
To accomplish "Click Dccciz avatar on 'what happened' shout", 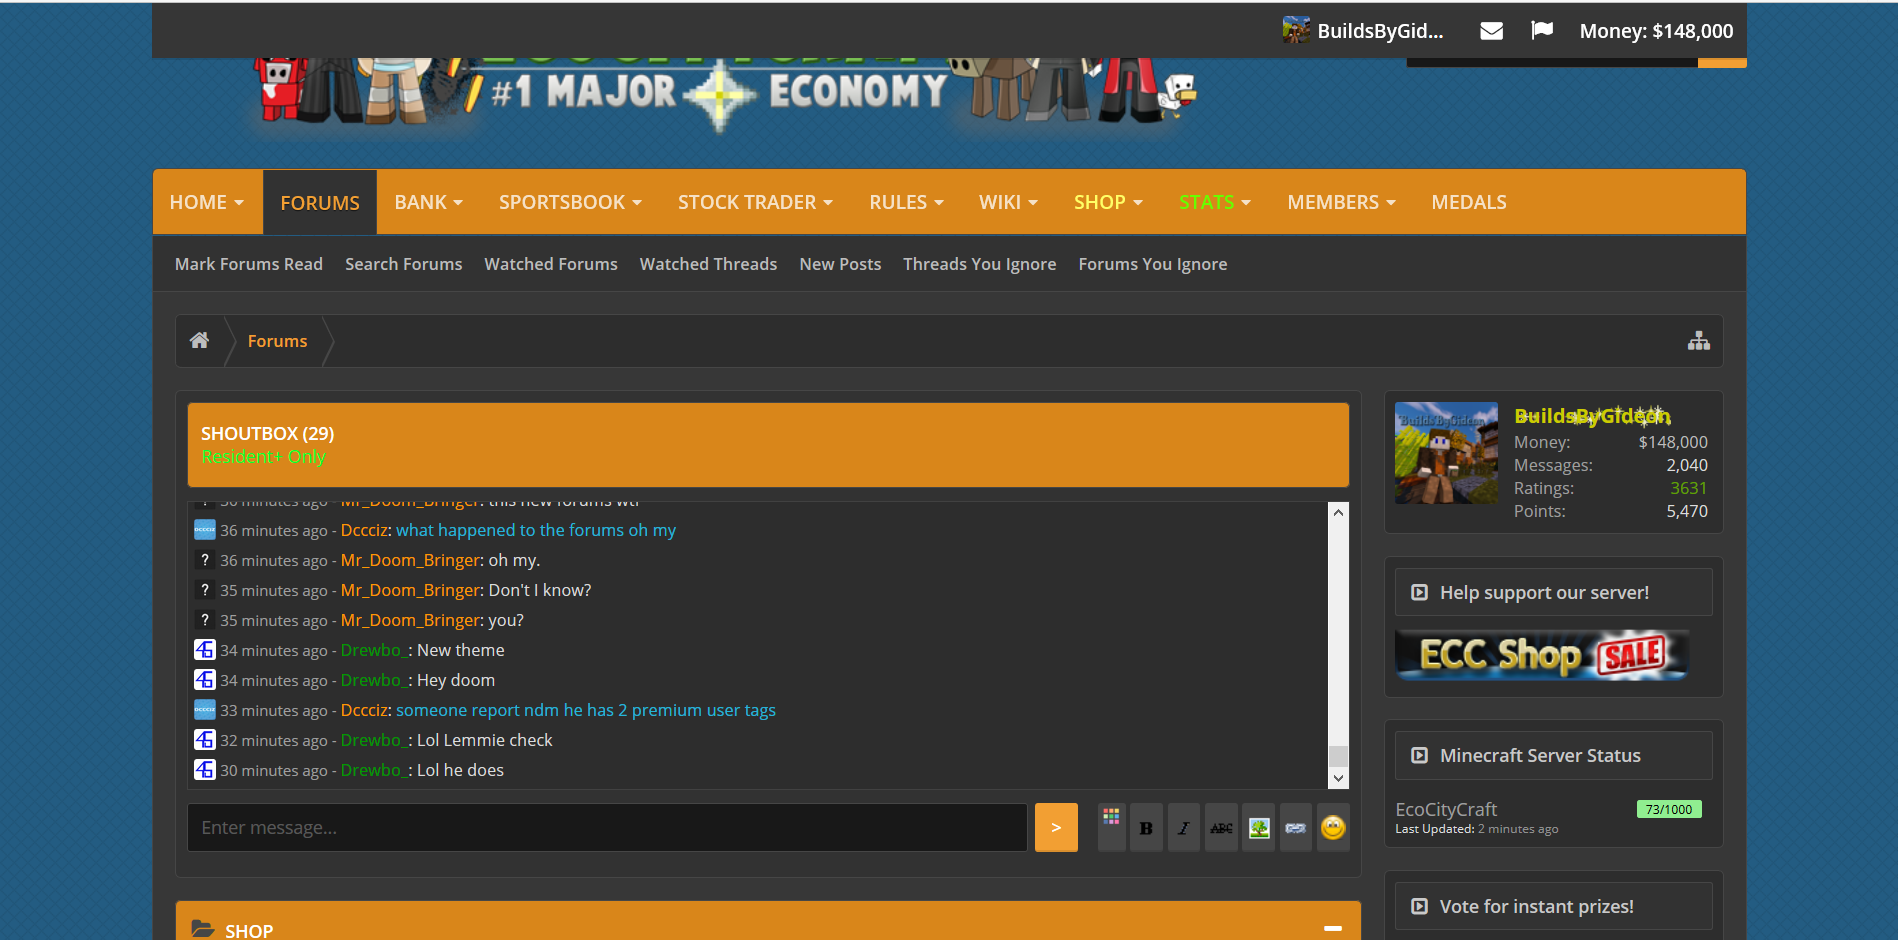I will point(205,530).
